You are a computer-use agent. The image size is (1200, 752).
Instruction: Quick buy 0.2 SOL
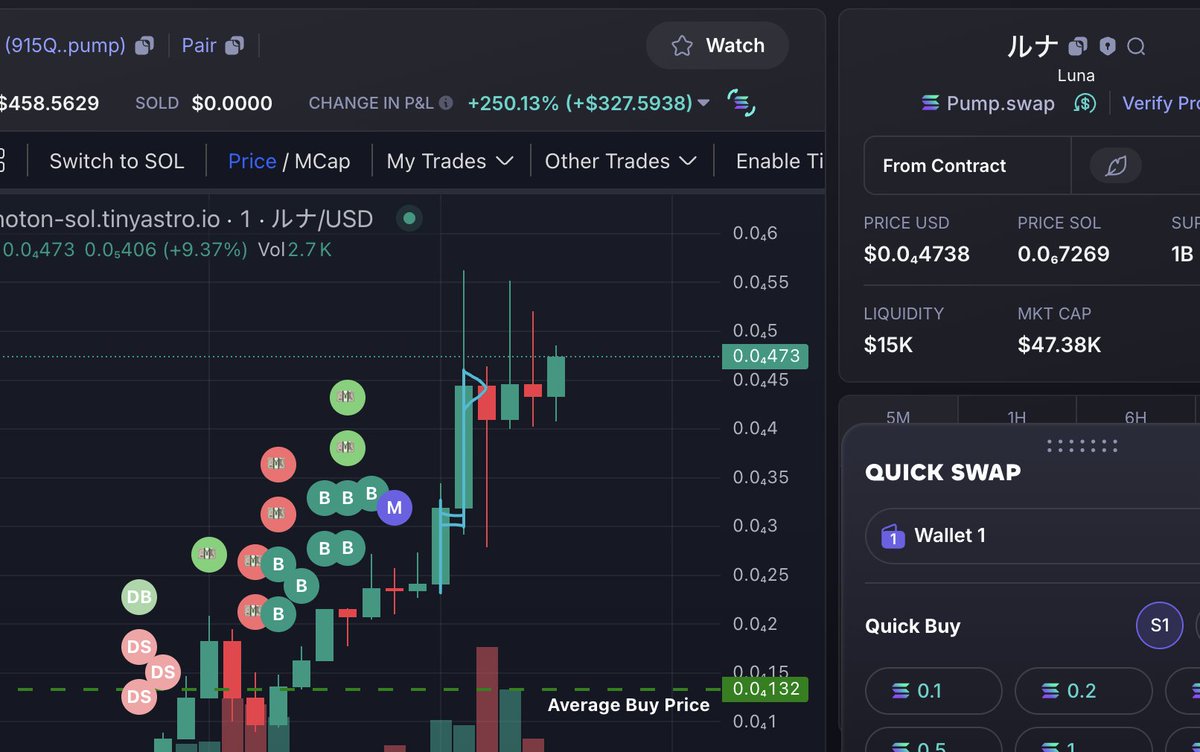(1083, 691)
